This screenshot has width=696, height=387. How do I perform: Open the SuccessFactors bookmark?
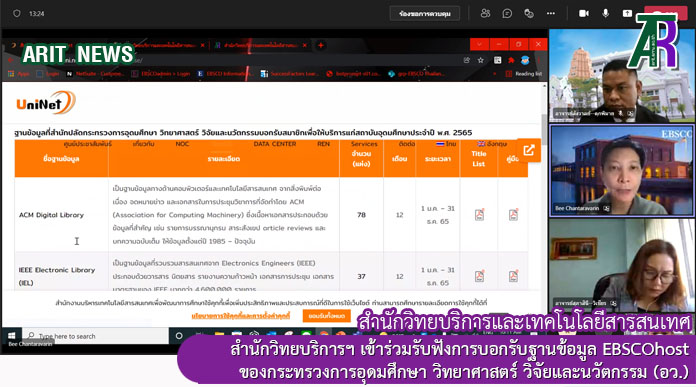click(289, 74)
